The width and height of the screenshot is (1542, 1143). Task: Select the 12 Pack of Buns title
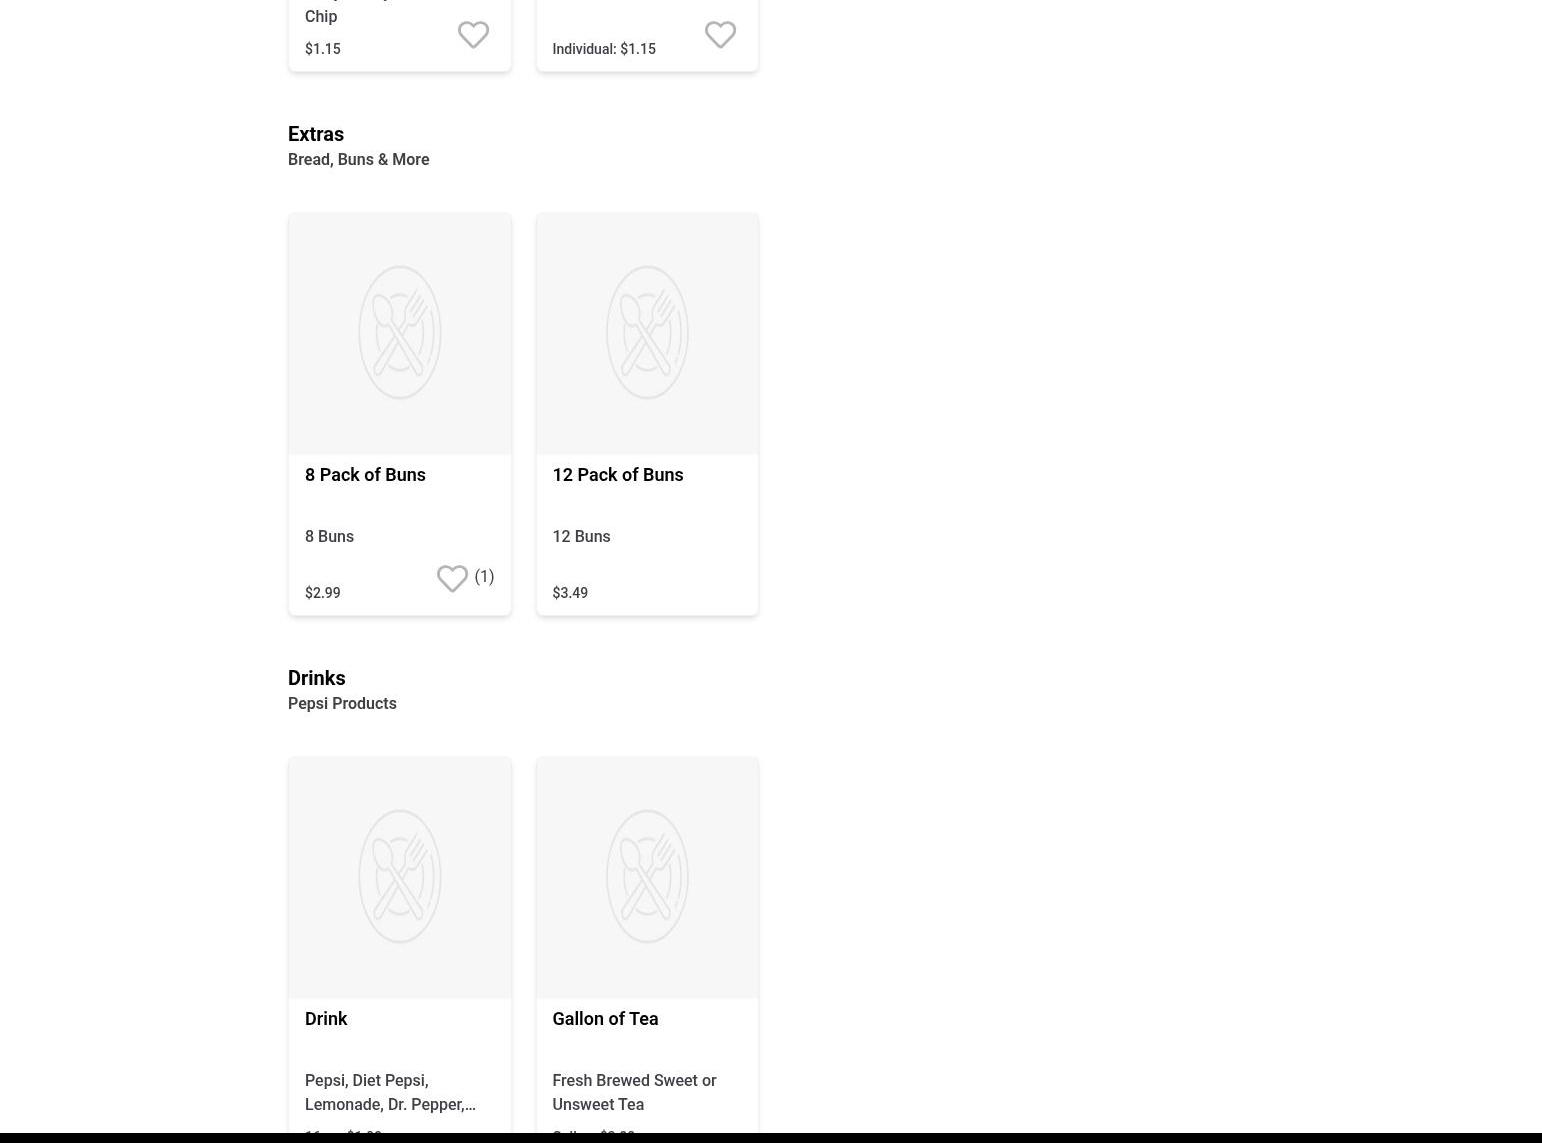[617, 475]
